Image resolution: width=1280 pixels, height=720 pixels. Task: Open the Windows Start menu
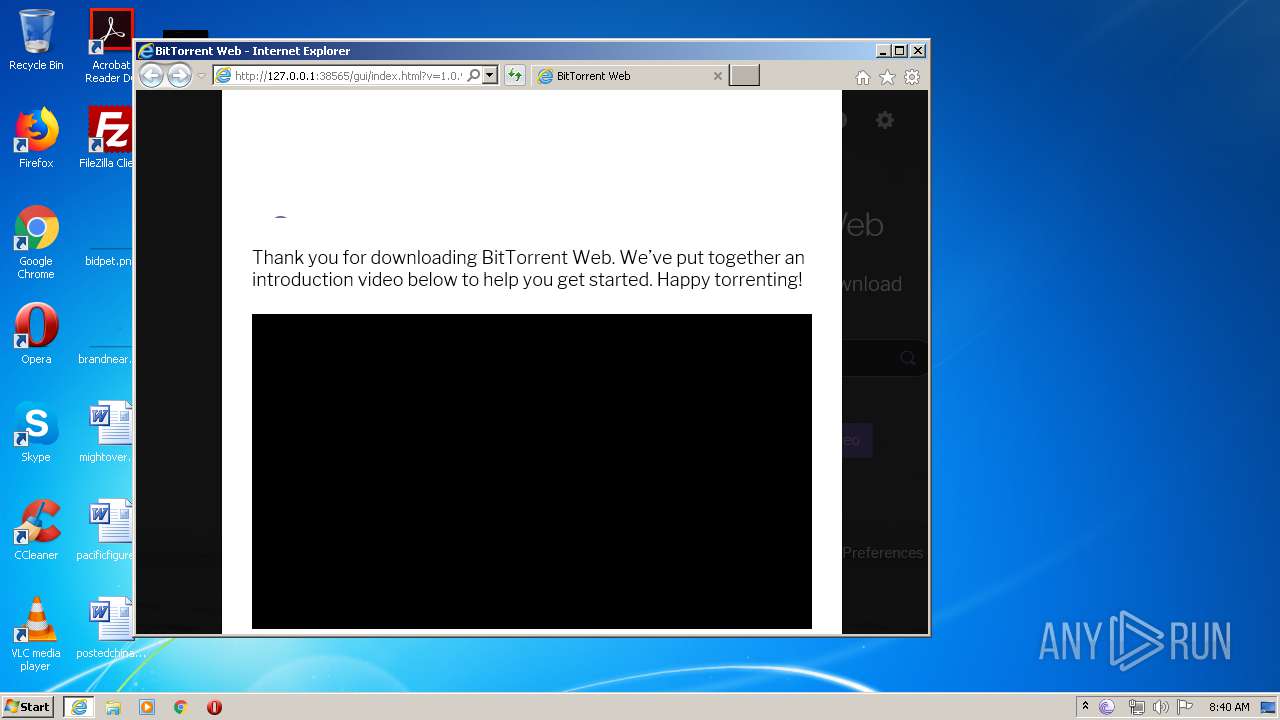click(x=28, y=707)
